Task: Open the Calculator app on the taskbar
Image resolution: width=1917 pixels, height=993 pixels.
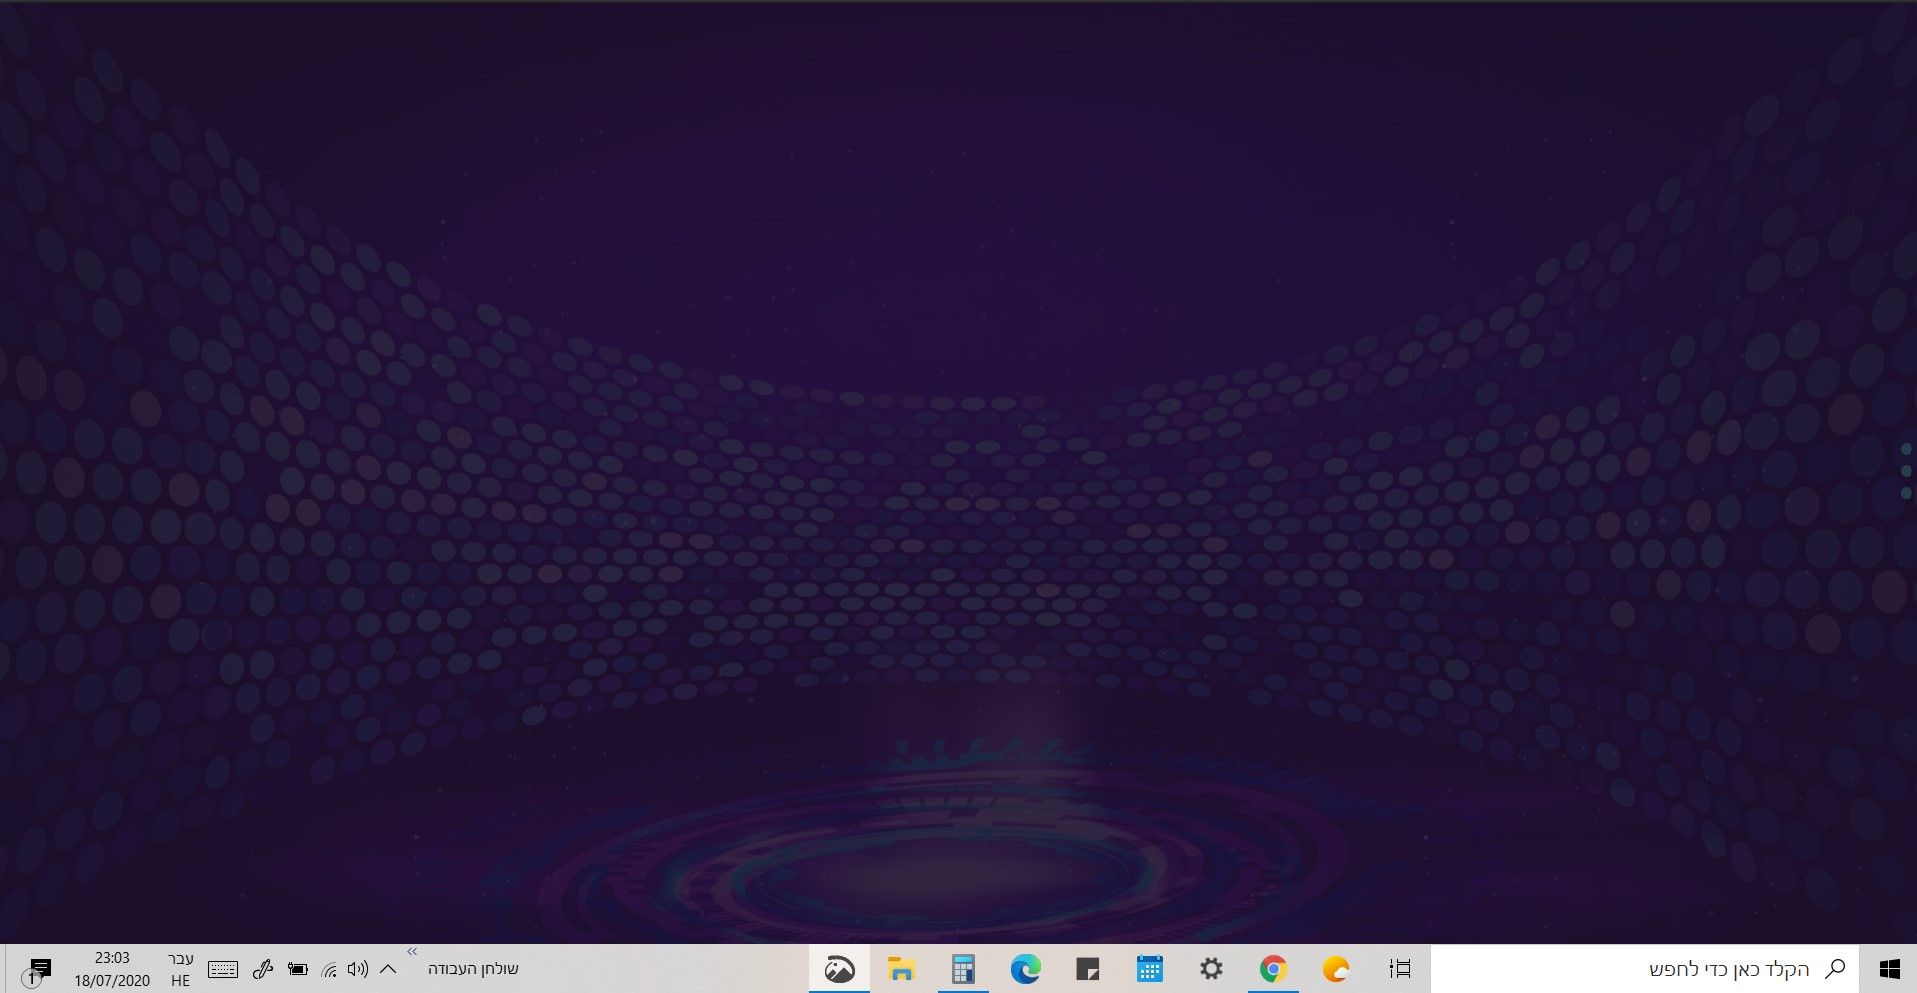Action: click(963, 968)
